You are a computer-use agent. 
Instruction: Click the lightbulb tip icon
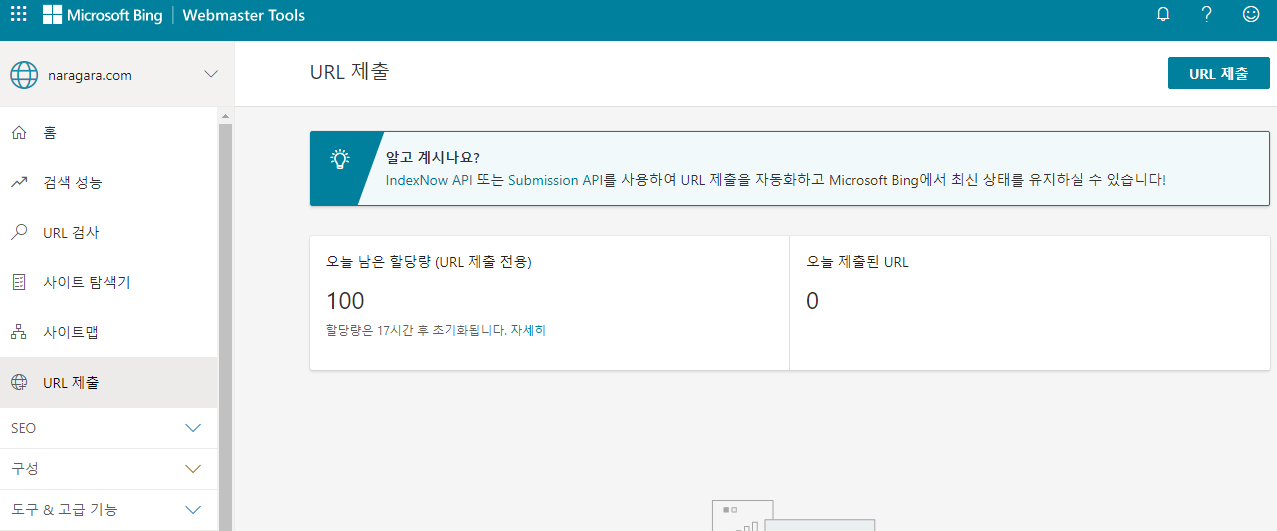(340, 158)
